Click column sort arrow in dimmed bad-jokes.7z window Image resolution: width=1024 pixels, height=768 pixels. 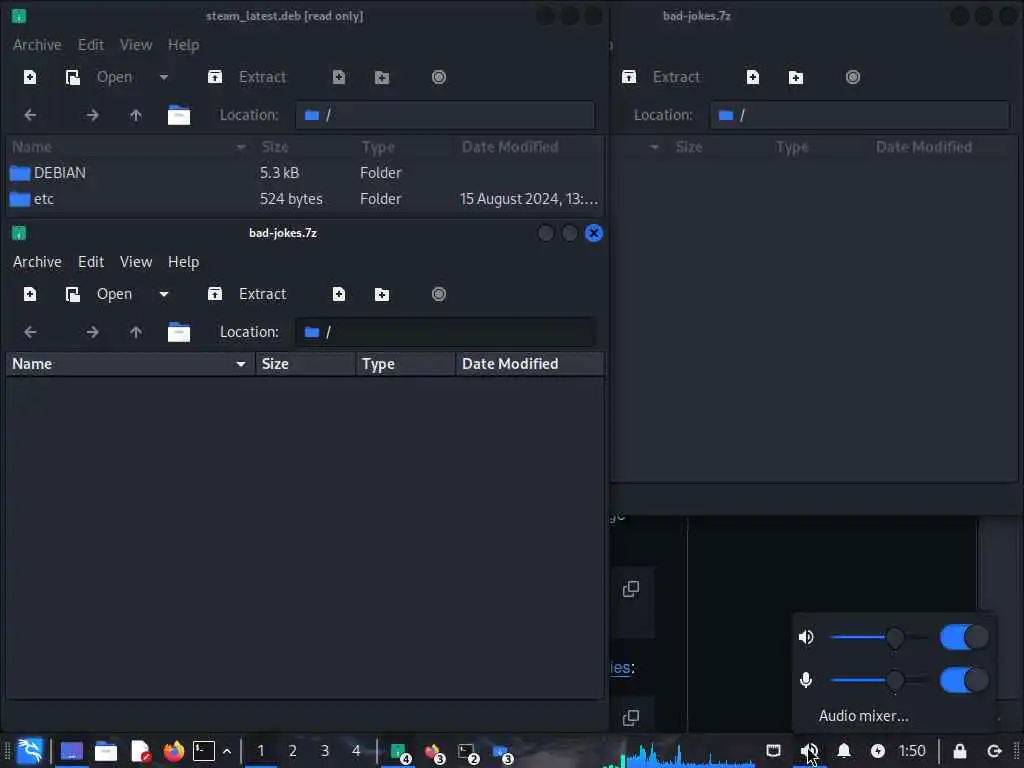click(654, 148)
